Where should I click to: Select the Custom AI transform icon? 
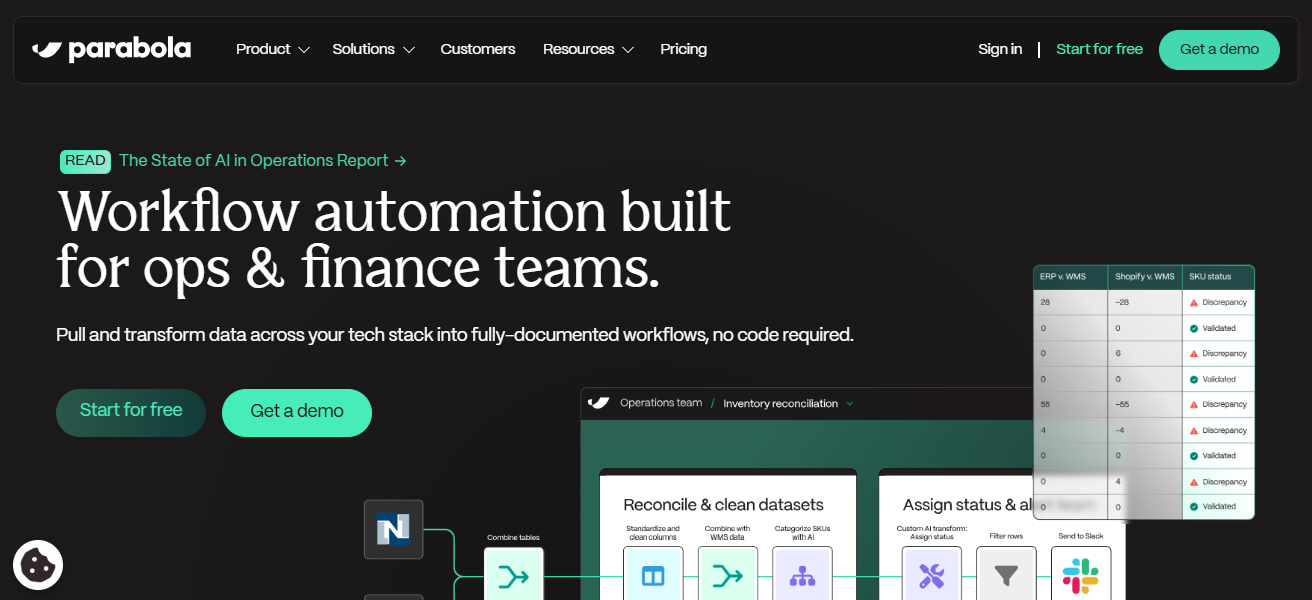(931, 575)
